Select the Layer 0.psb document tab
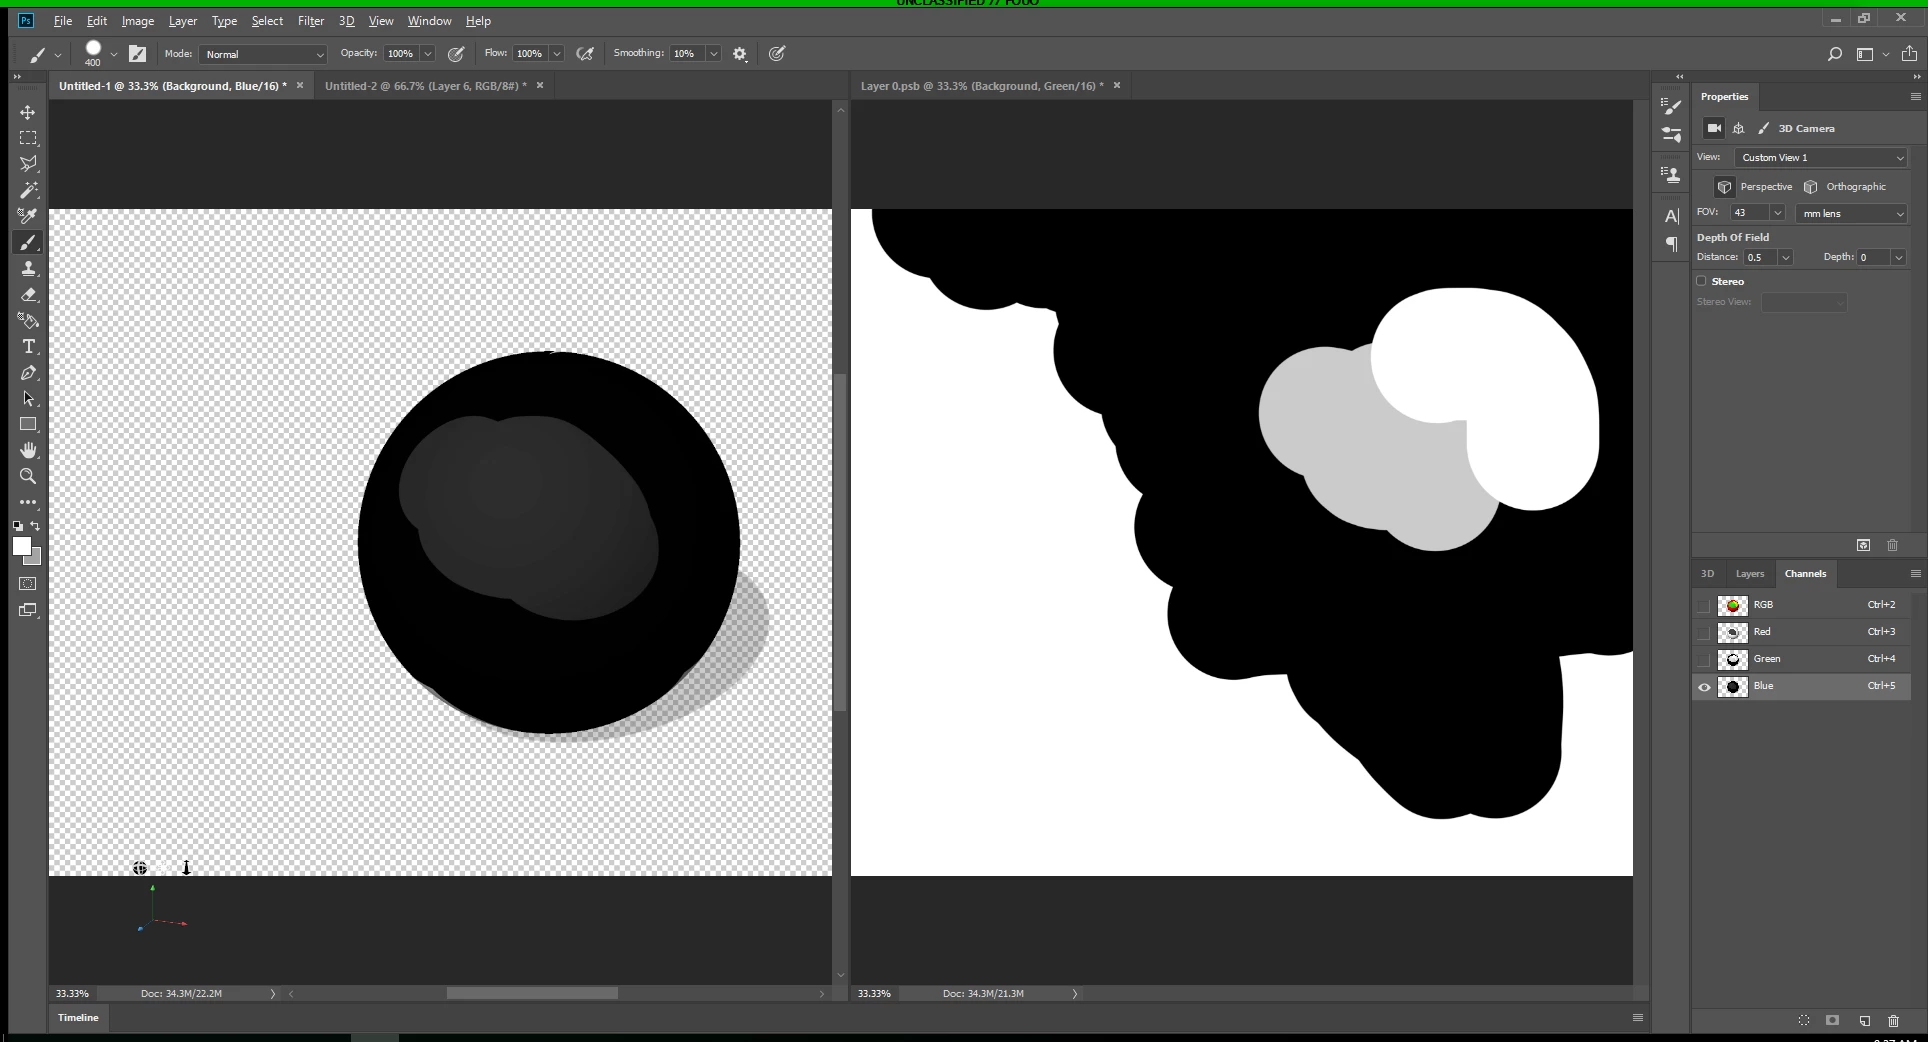 click(982, 86)
